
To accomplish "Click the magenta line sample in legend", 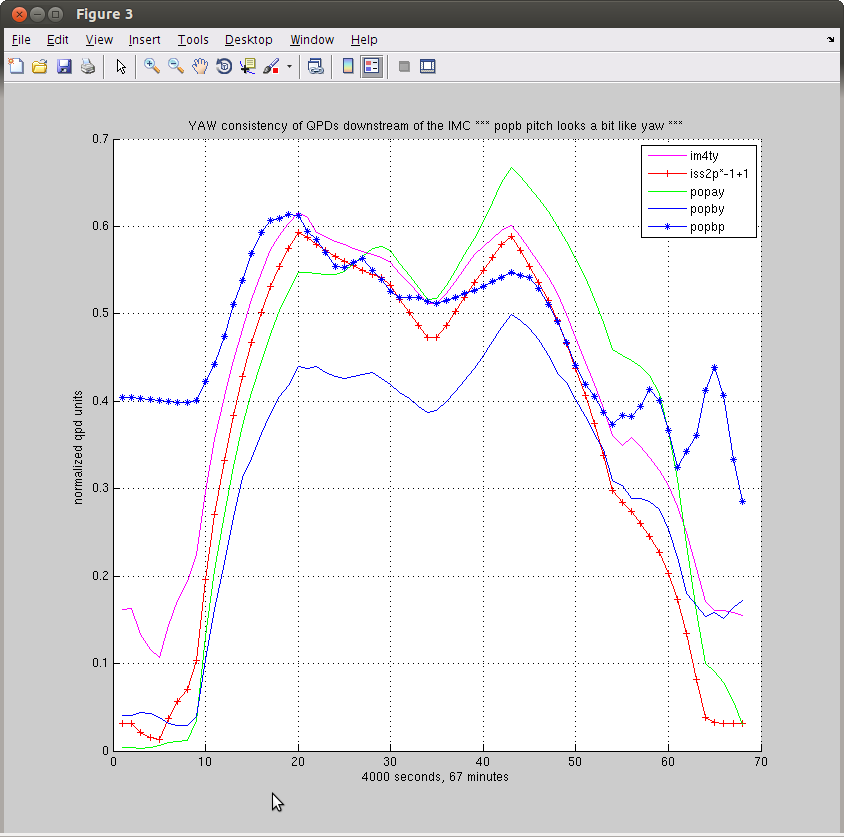I will click(667, 156).
